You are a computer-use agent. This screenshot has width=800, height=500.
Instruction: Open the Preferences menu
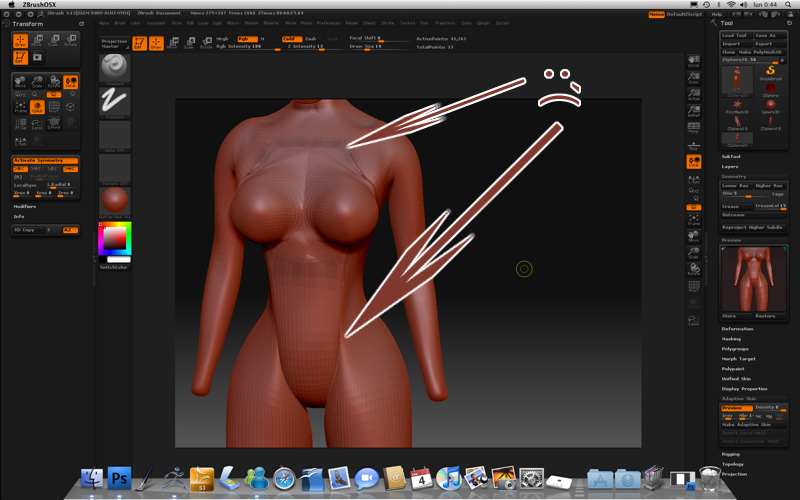(328, 23)
